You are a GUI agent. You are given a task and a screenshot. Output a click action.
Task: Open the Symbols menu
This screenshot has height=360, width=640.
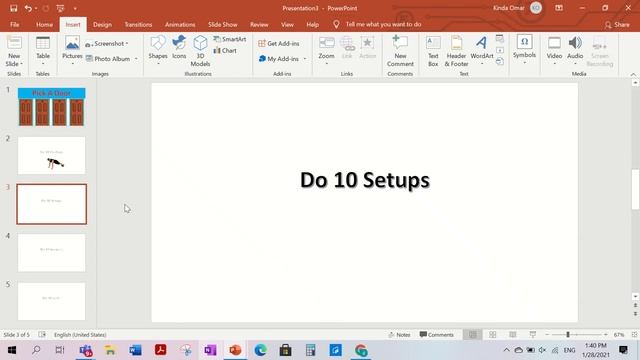tap(524, 50)
